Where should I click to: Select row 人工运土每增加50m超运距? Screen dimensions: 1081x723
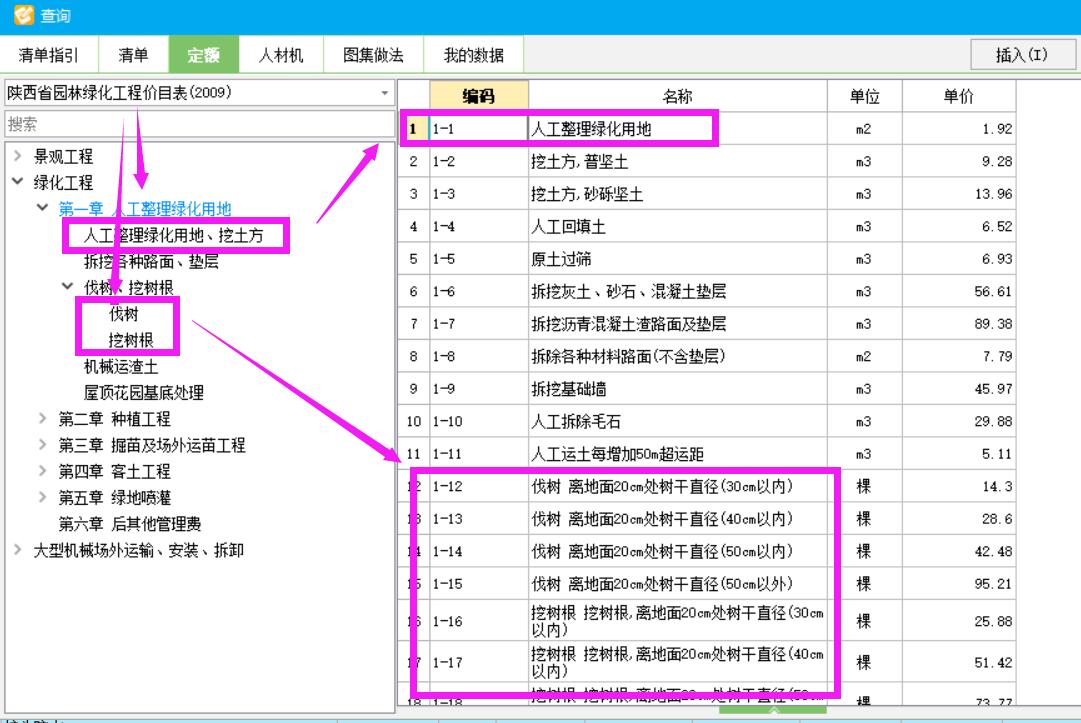pyautogui.click(x=707, y=454)
